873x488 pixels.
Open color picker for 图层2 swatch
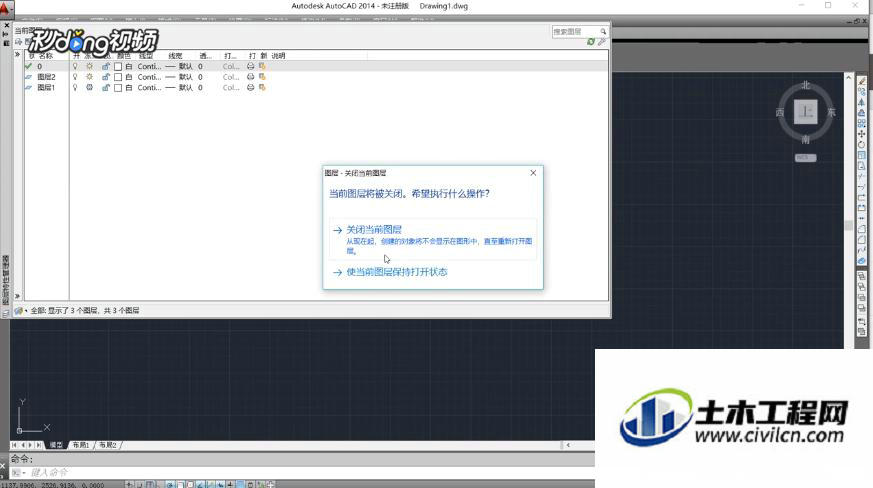click(x=118, y=77)
